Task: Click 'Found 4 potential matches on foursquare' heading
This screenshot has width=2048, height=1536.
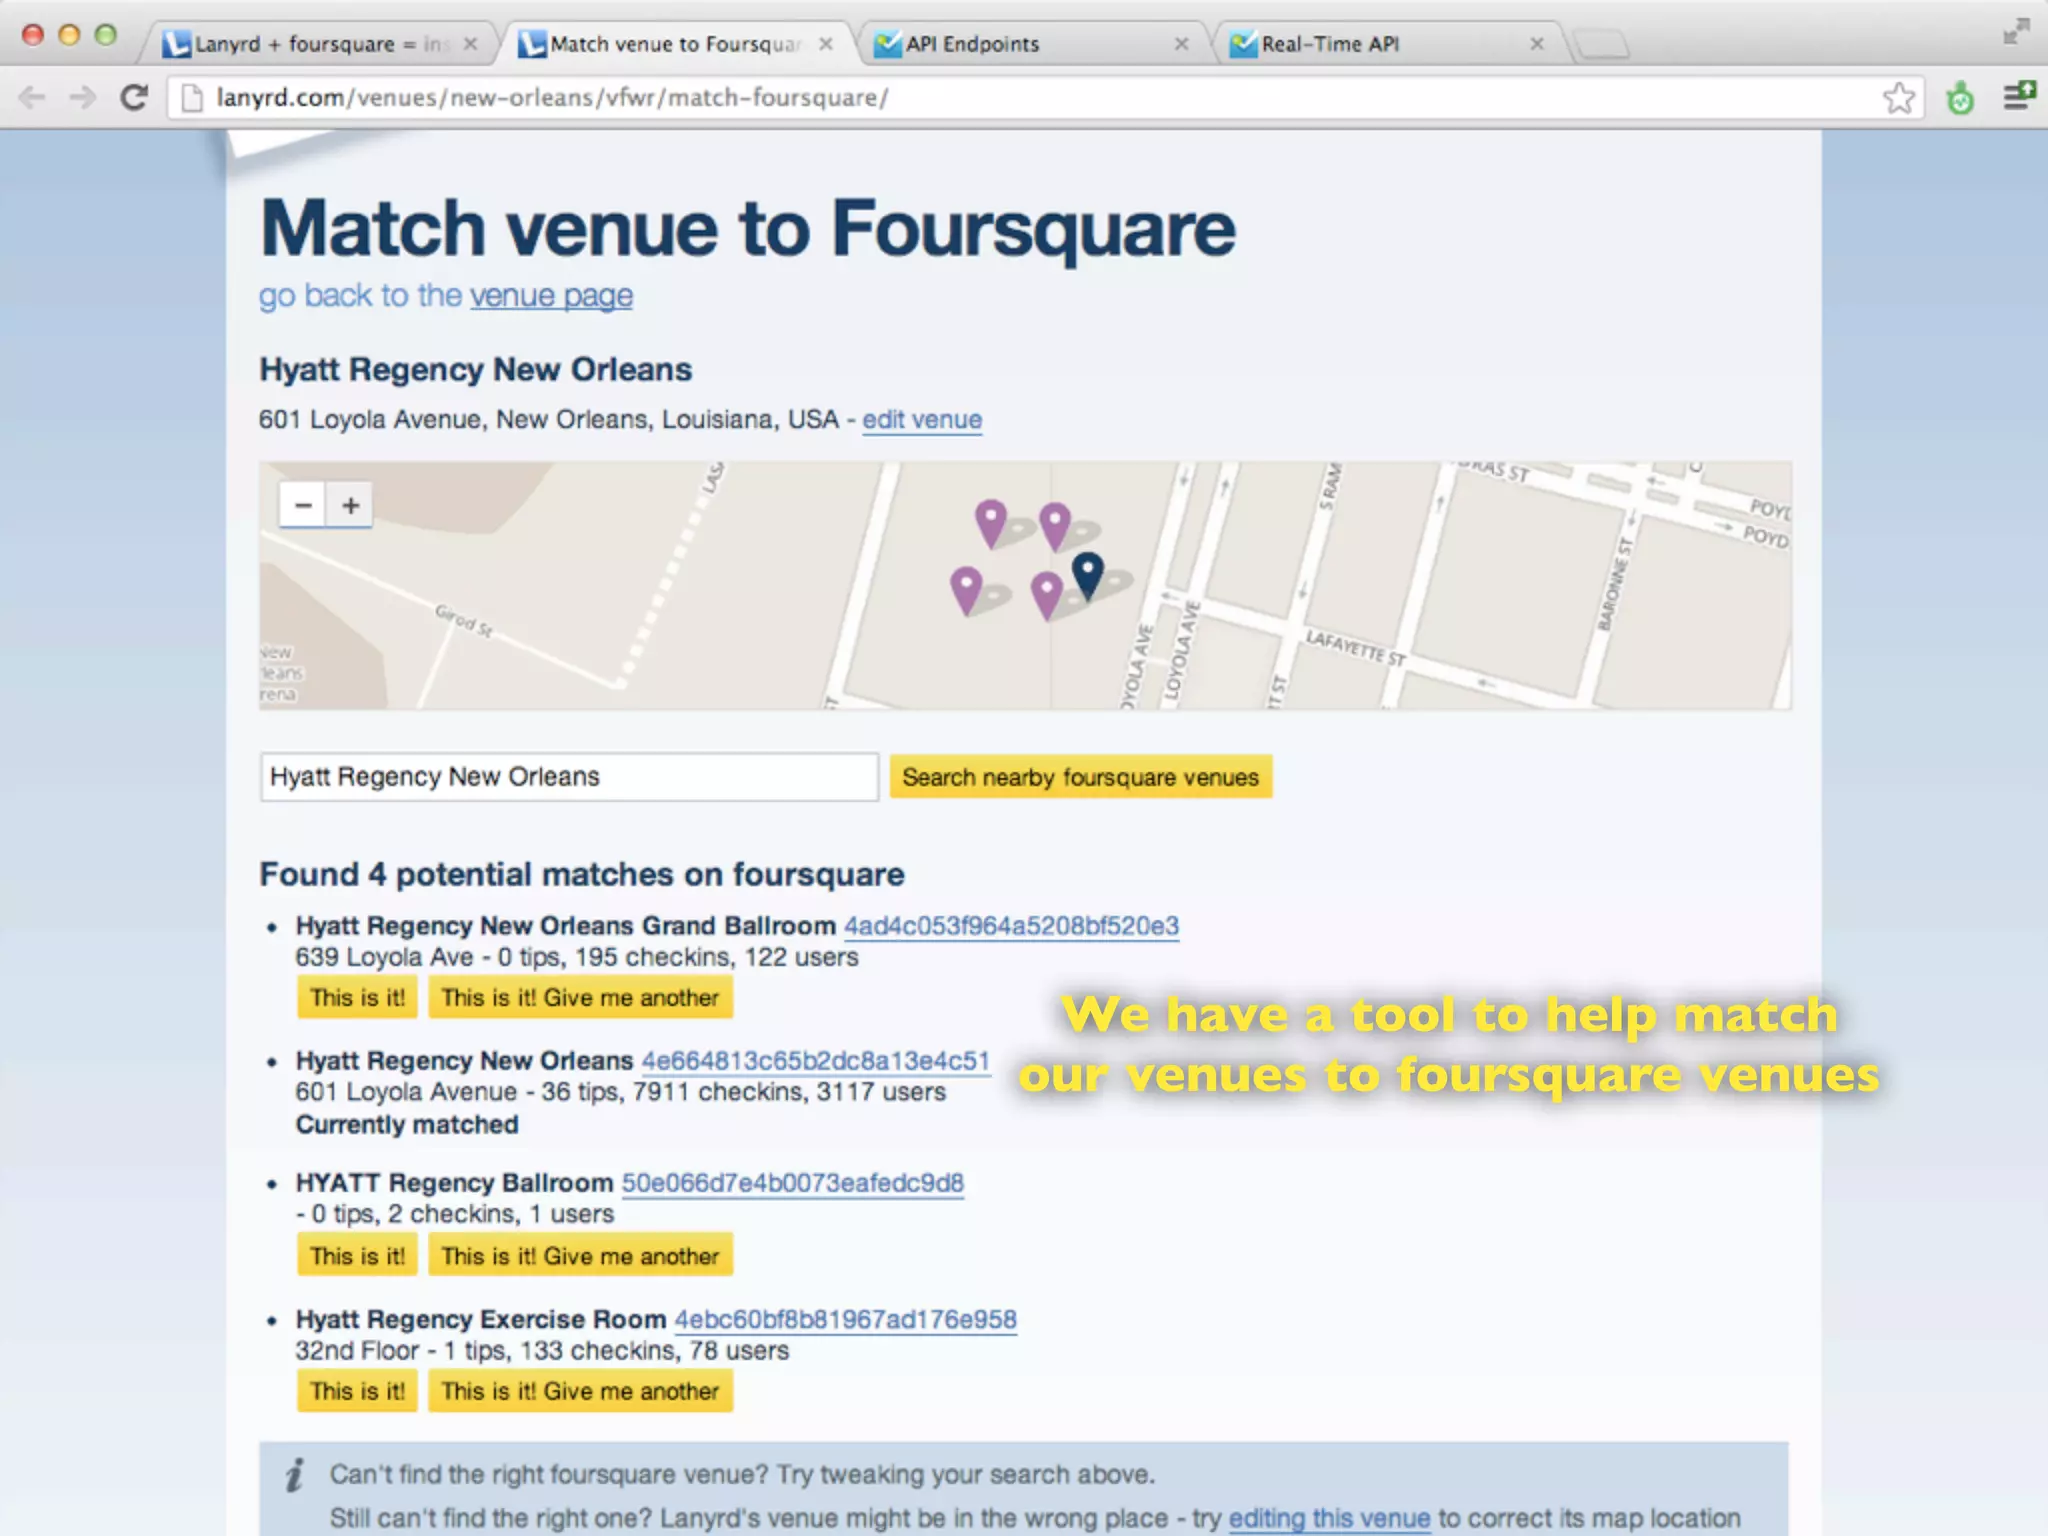Action: (x=582, y=875)
